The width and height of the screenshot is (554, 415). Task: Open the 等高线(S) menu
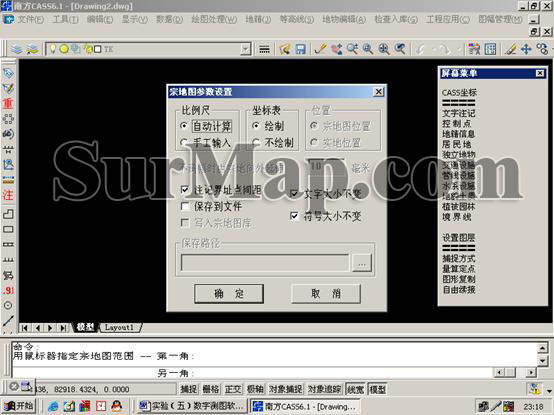(x=297, y=19)
